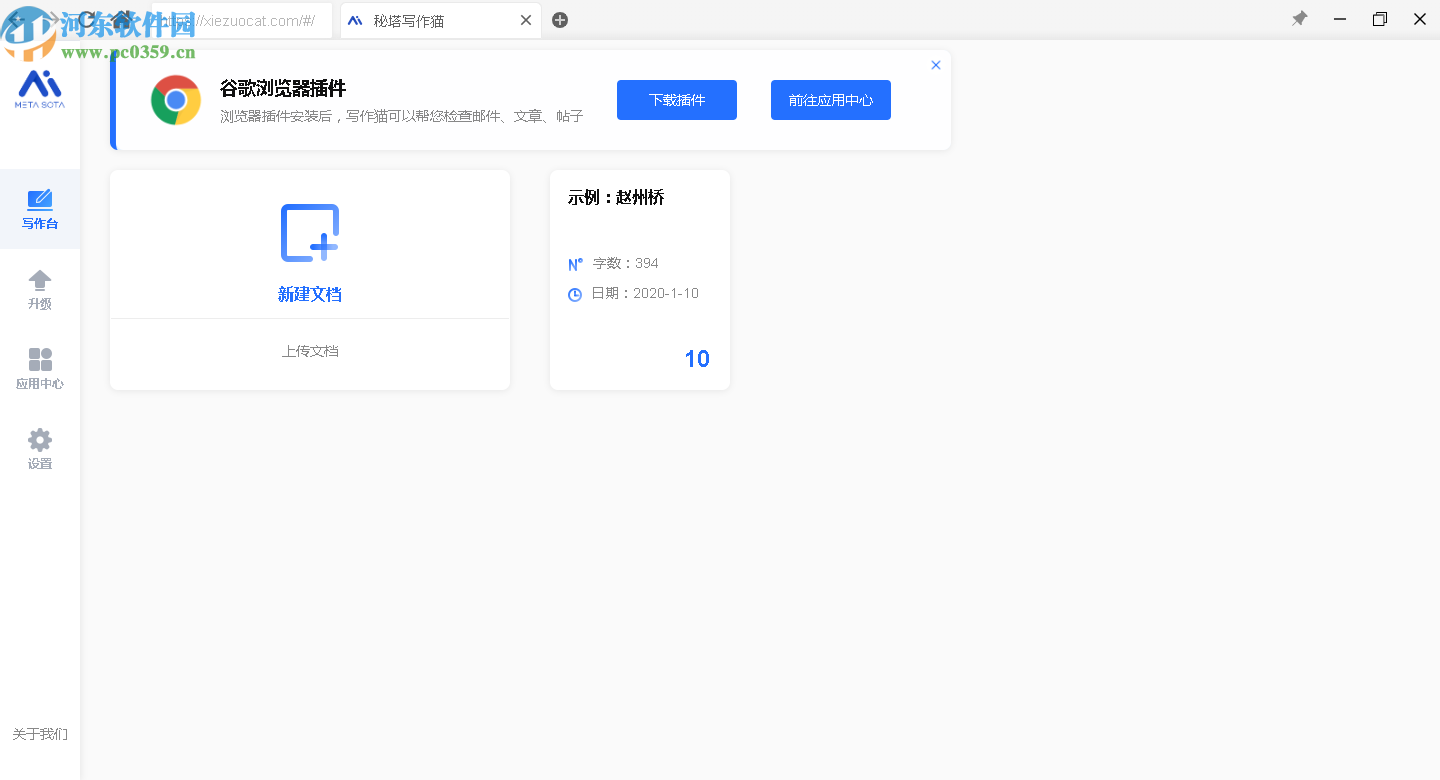Image resolution: width=1440 pixels, height=780 pixels.
Task: Dismiss the browser plugin banner
Action: click(x=935, y=64)
